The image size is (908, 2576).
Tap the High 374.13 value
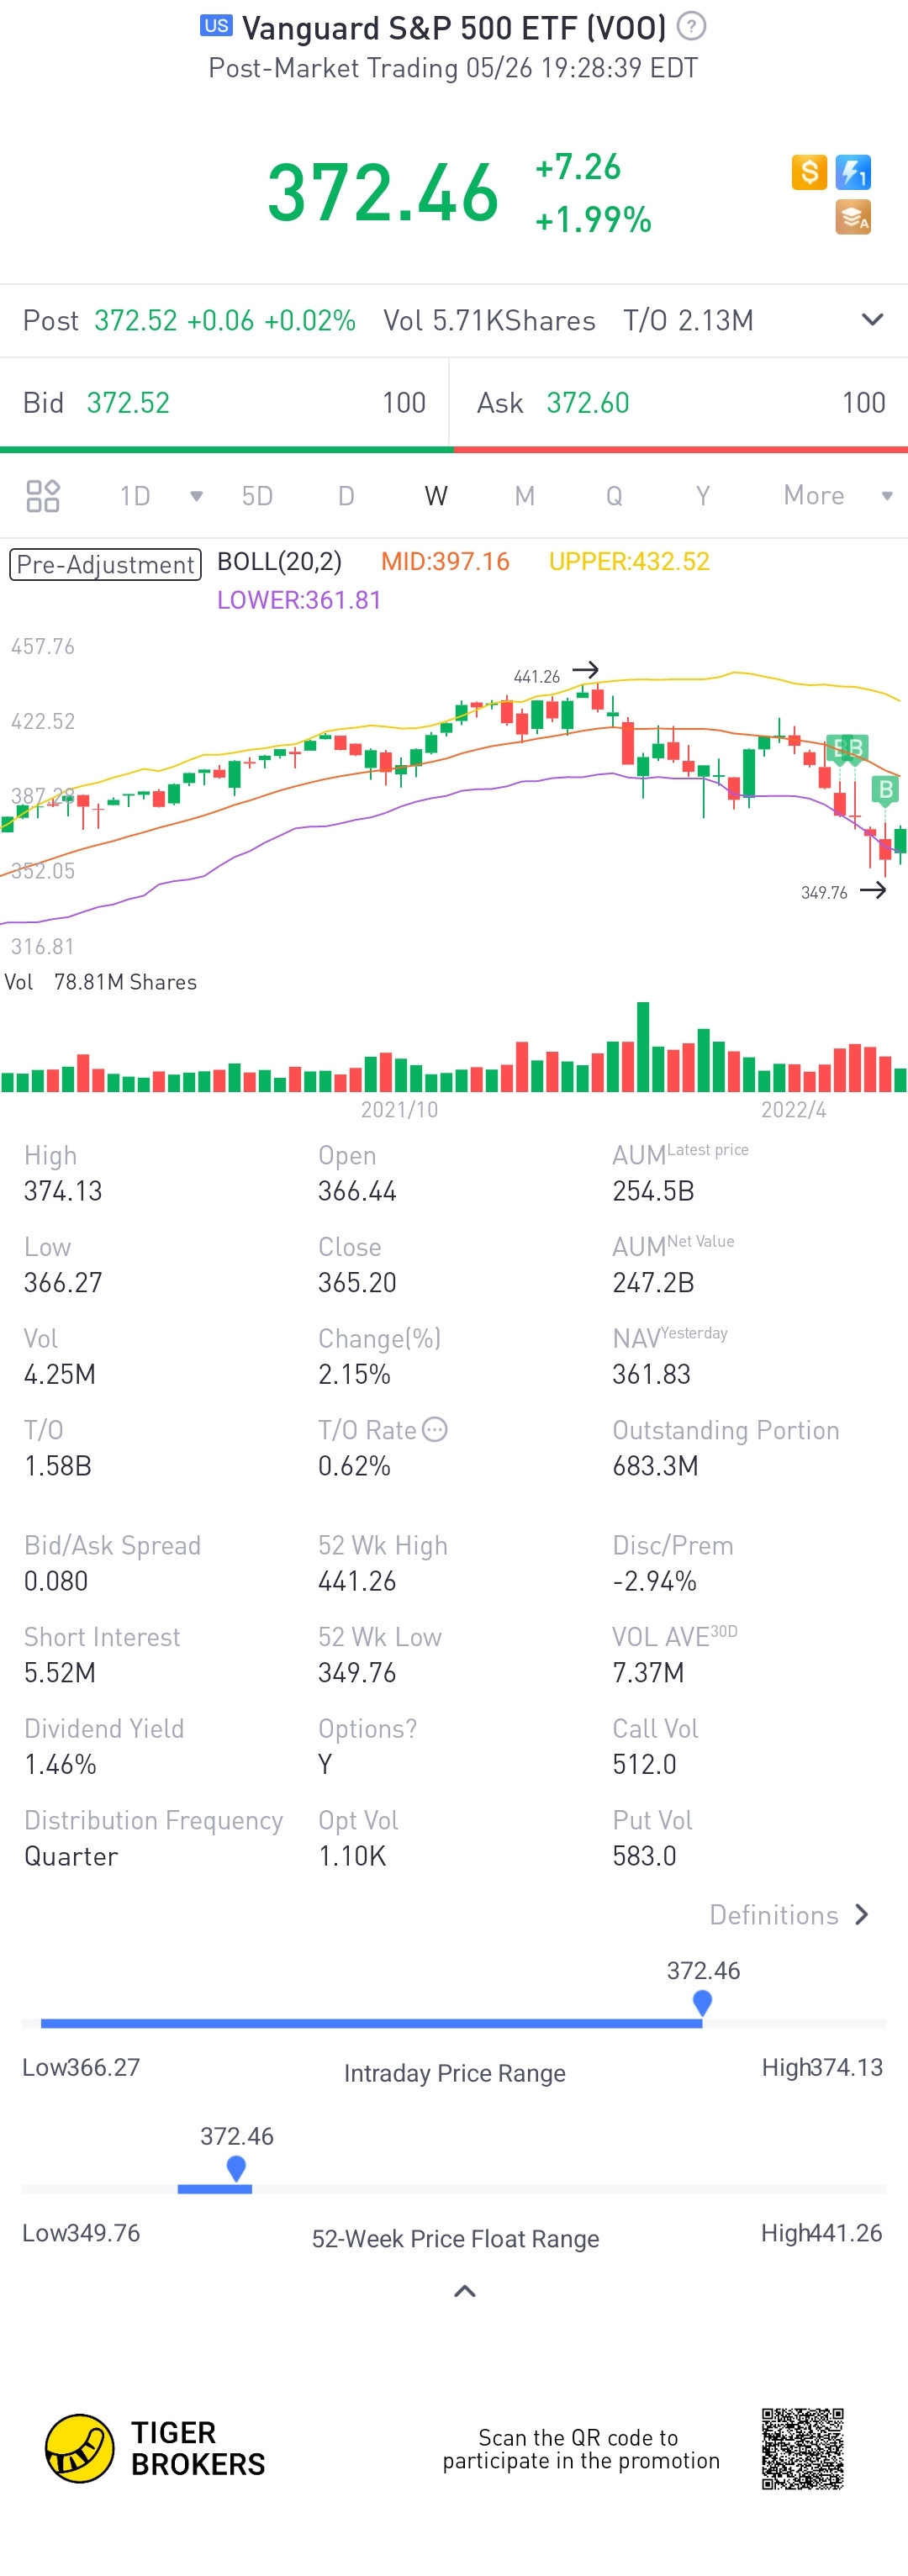point(63,1191)
